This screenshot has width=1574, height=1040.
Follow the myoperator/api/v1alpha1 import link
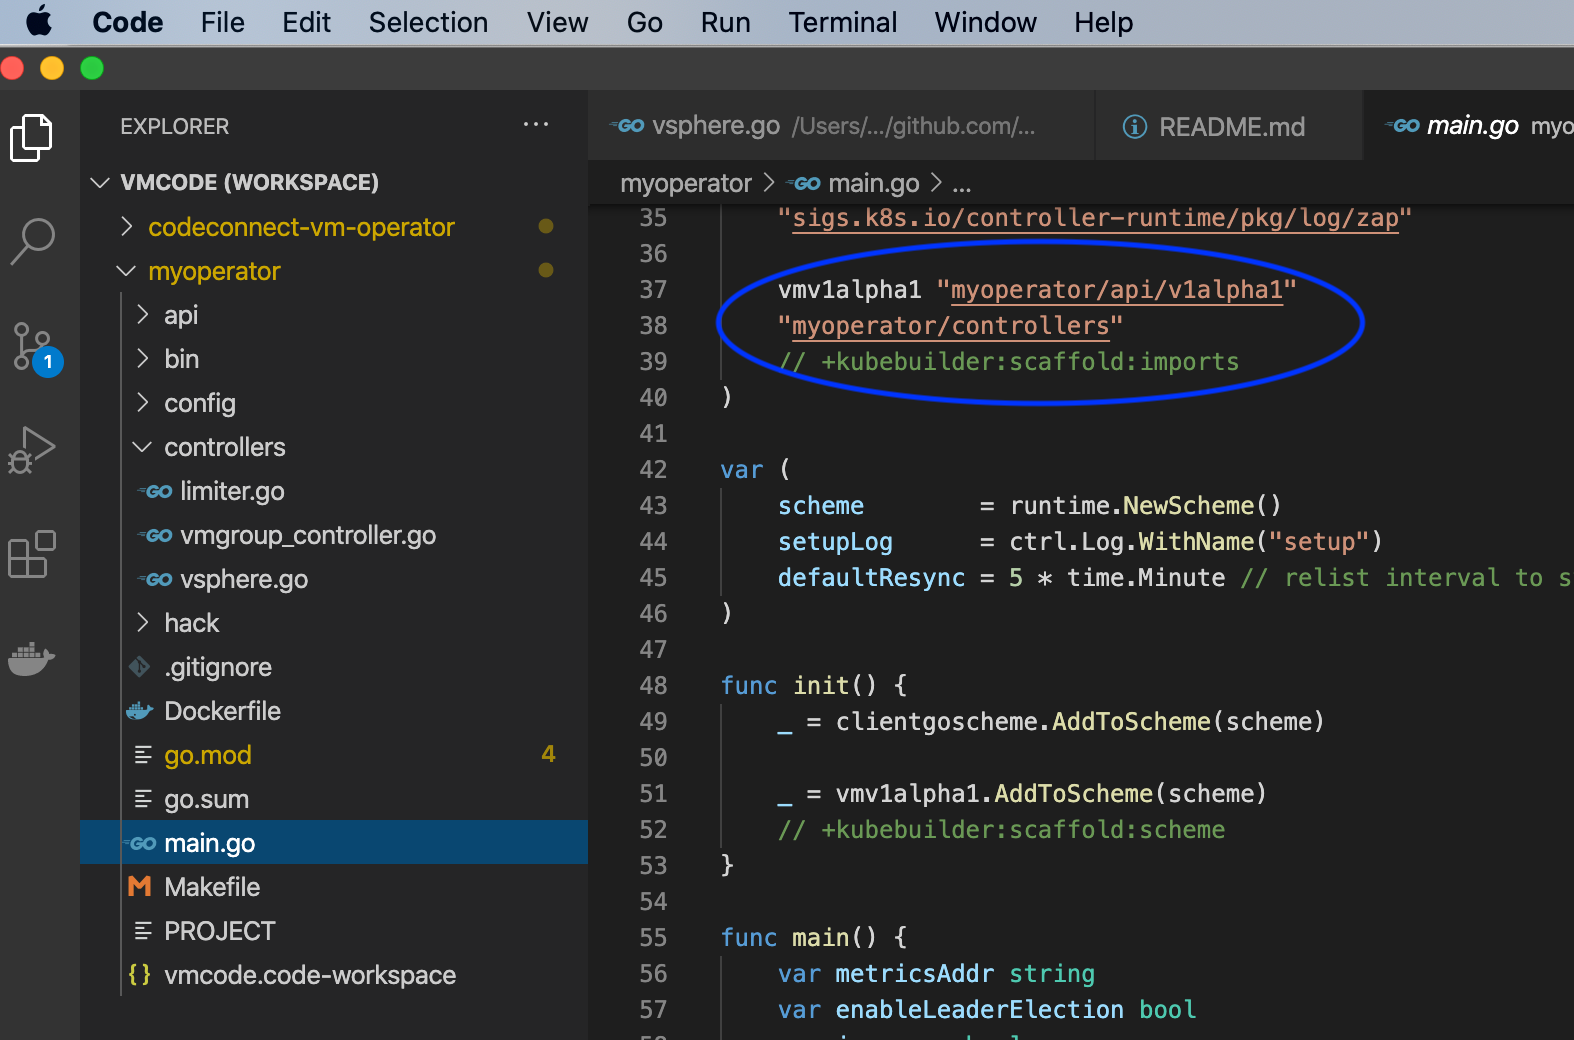point(1116,290)
